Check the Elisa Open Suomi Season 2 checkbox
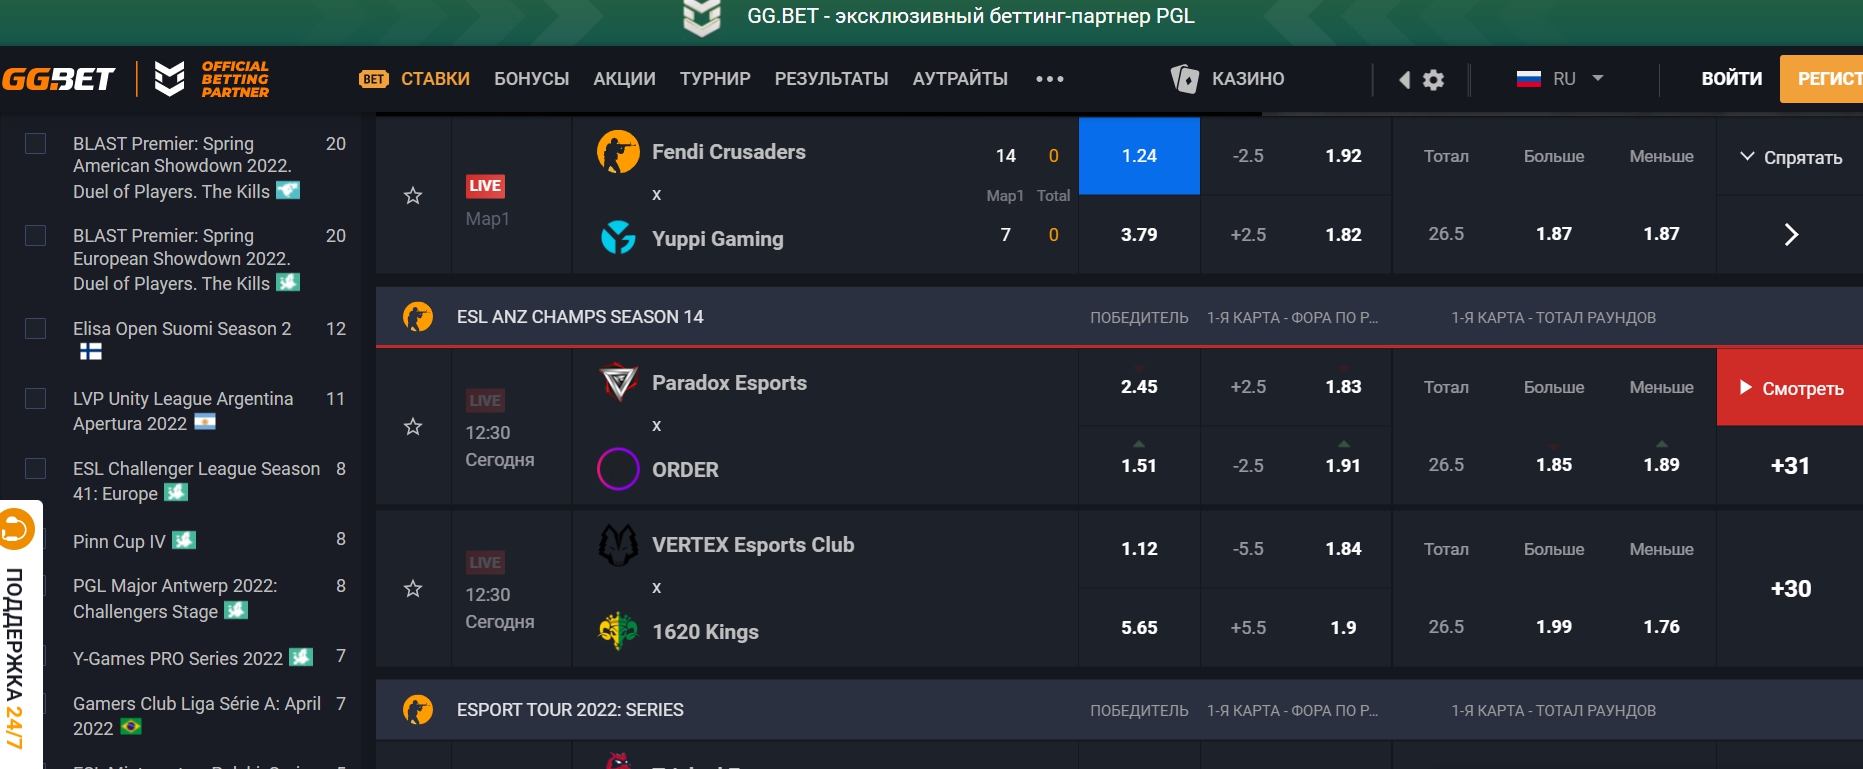Screen dimensions: 1863x769 tap(36, 329)
